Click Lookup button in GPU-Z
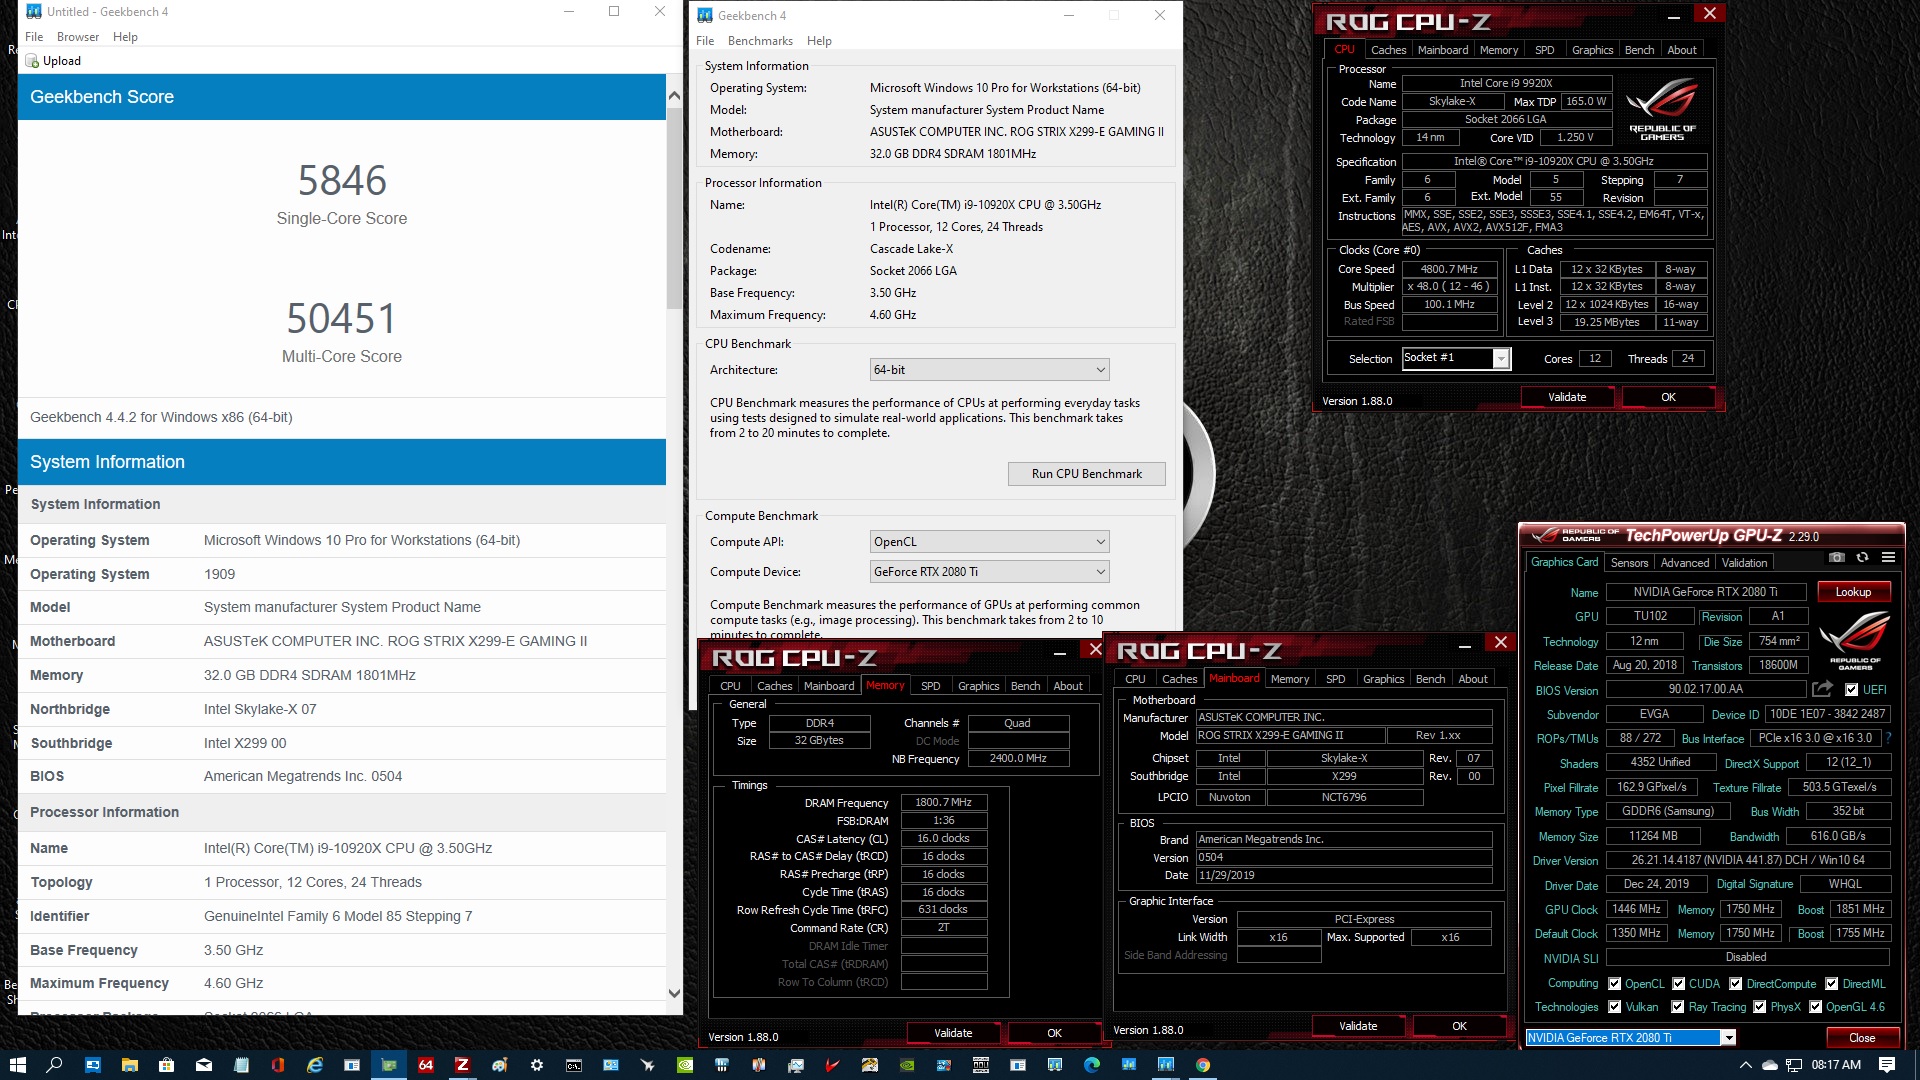The image size is (1920, 1080). coord(1853,592)
